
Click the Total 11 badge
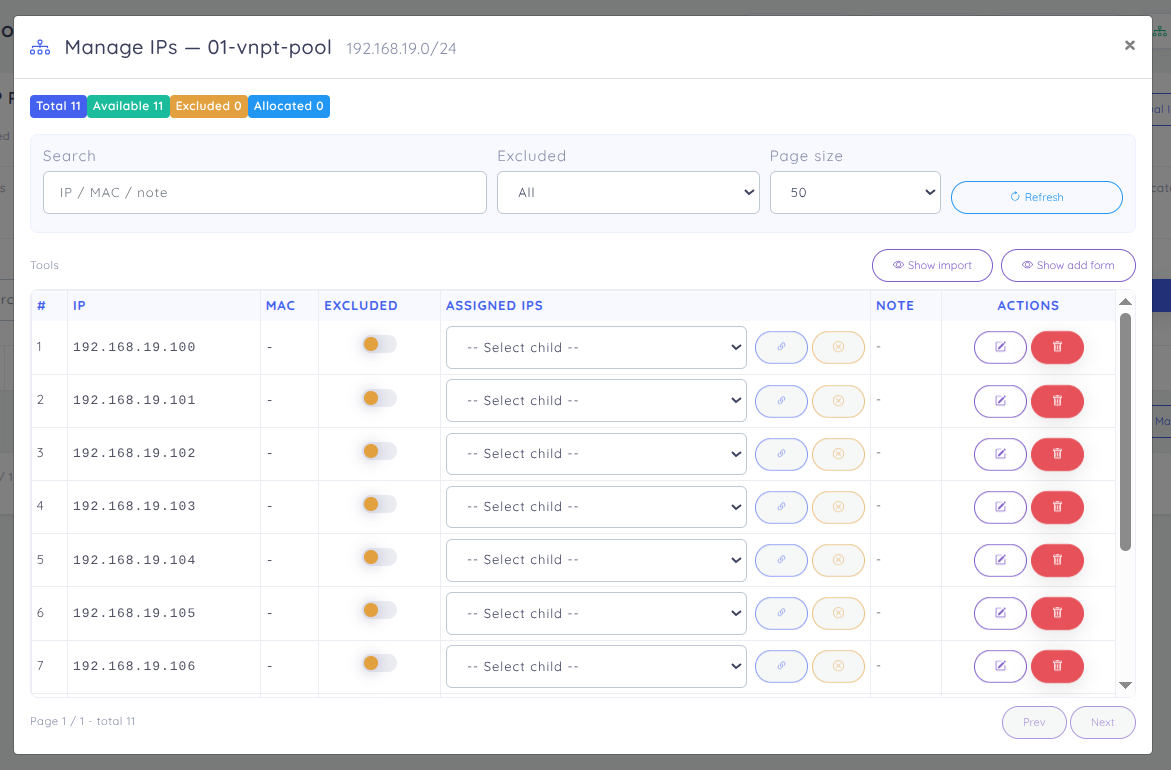(x=58, y=106)
